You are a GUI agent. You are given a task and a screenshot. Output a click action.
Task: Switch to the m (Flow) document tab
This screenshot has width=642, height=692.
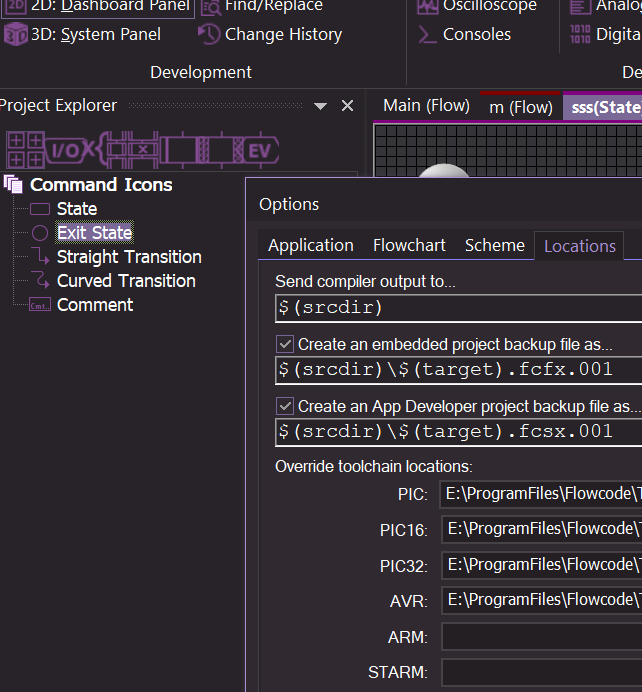(x=521, y=107)
